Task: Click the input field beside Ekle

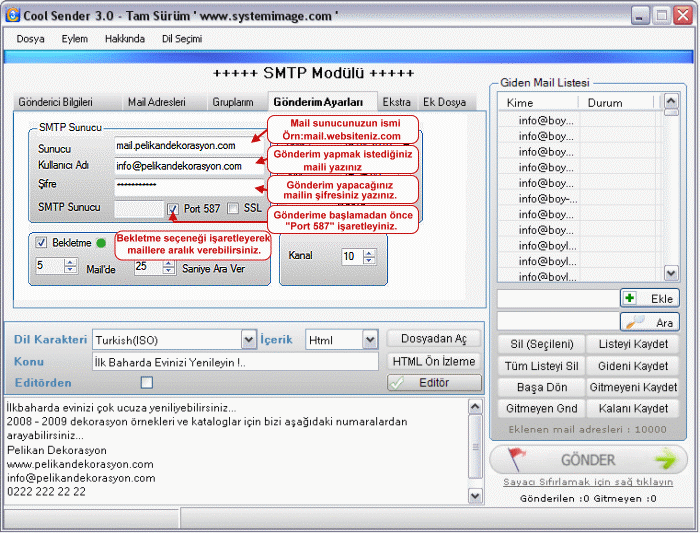Action: (x=558, y=298)
